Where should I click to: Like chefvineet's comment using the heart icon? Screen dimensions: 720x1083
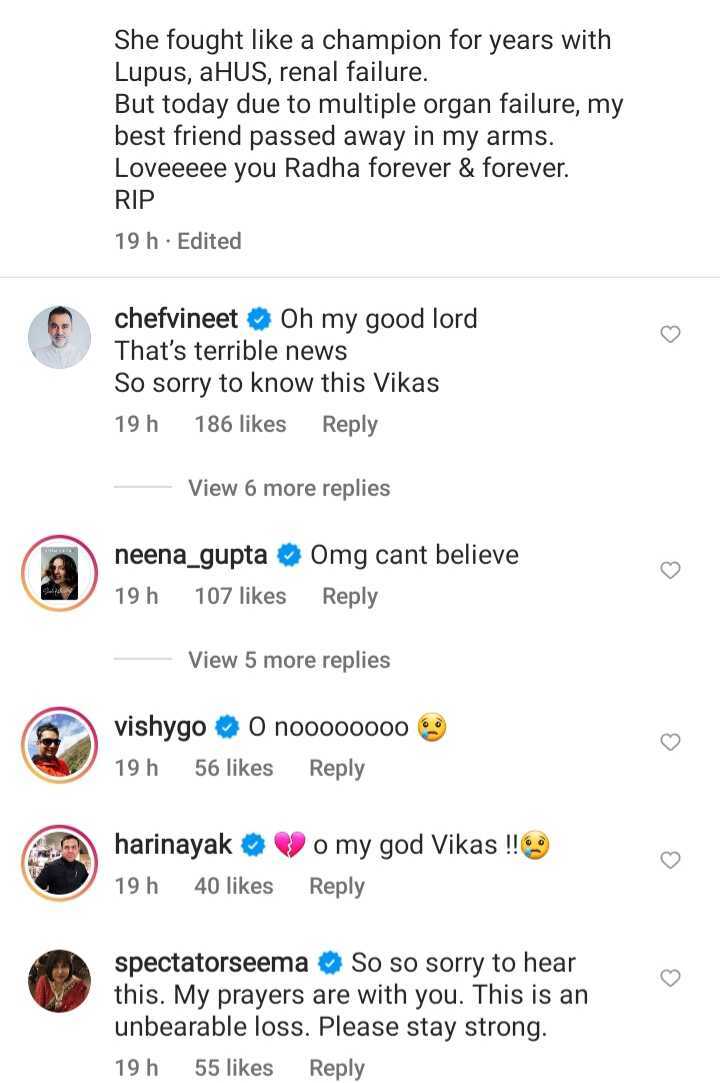point(671,335)
